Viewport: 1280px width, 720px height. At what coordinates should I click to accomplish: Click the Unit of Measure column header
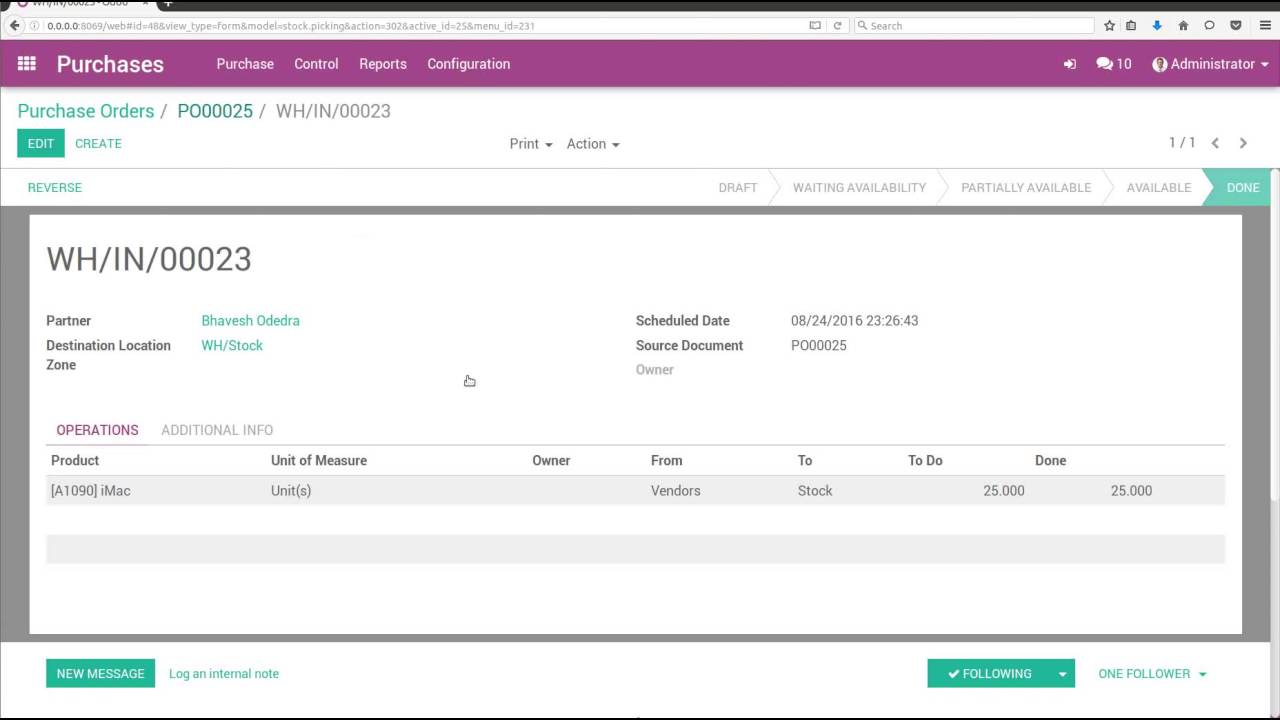319,461
